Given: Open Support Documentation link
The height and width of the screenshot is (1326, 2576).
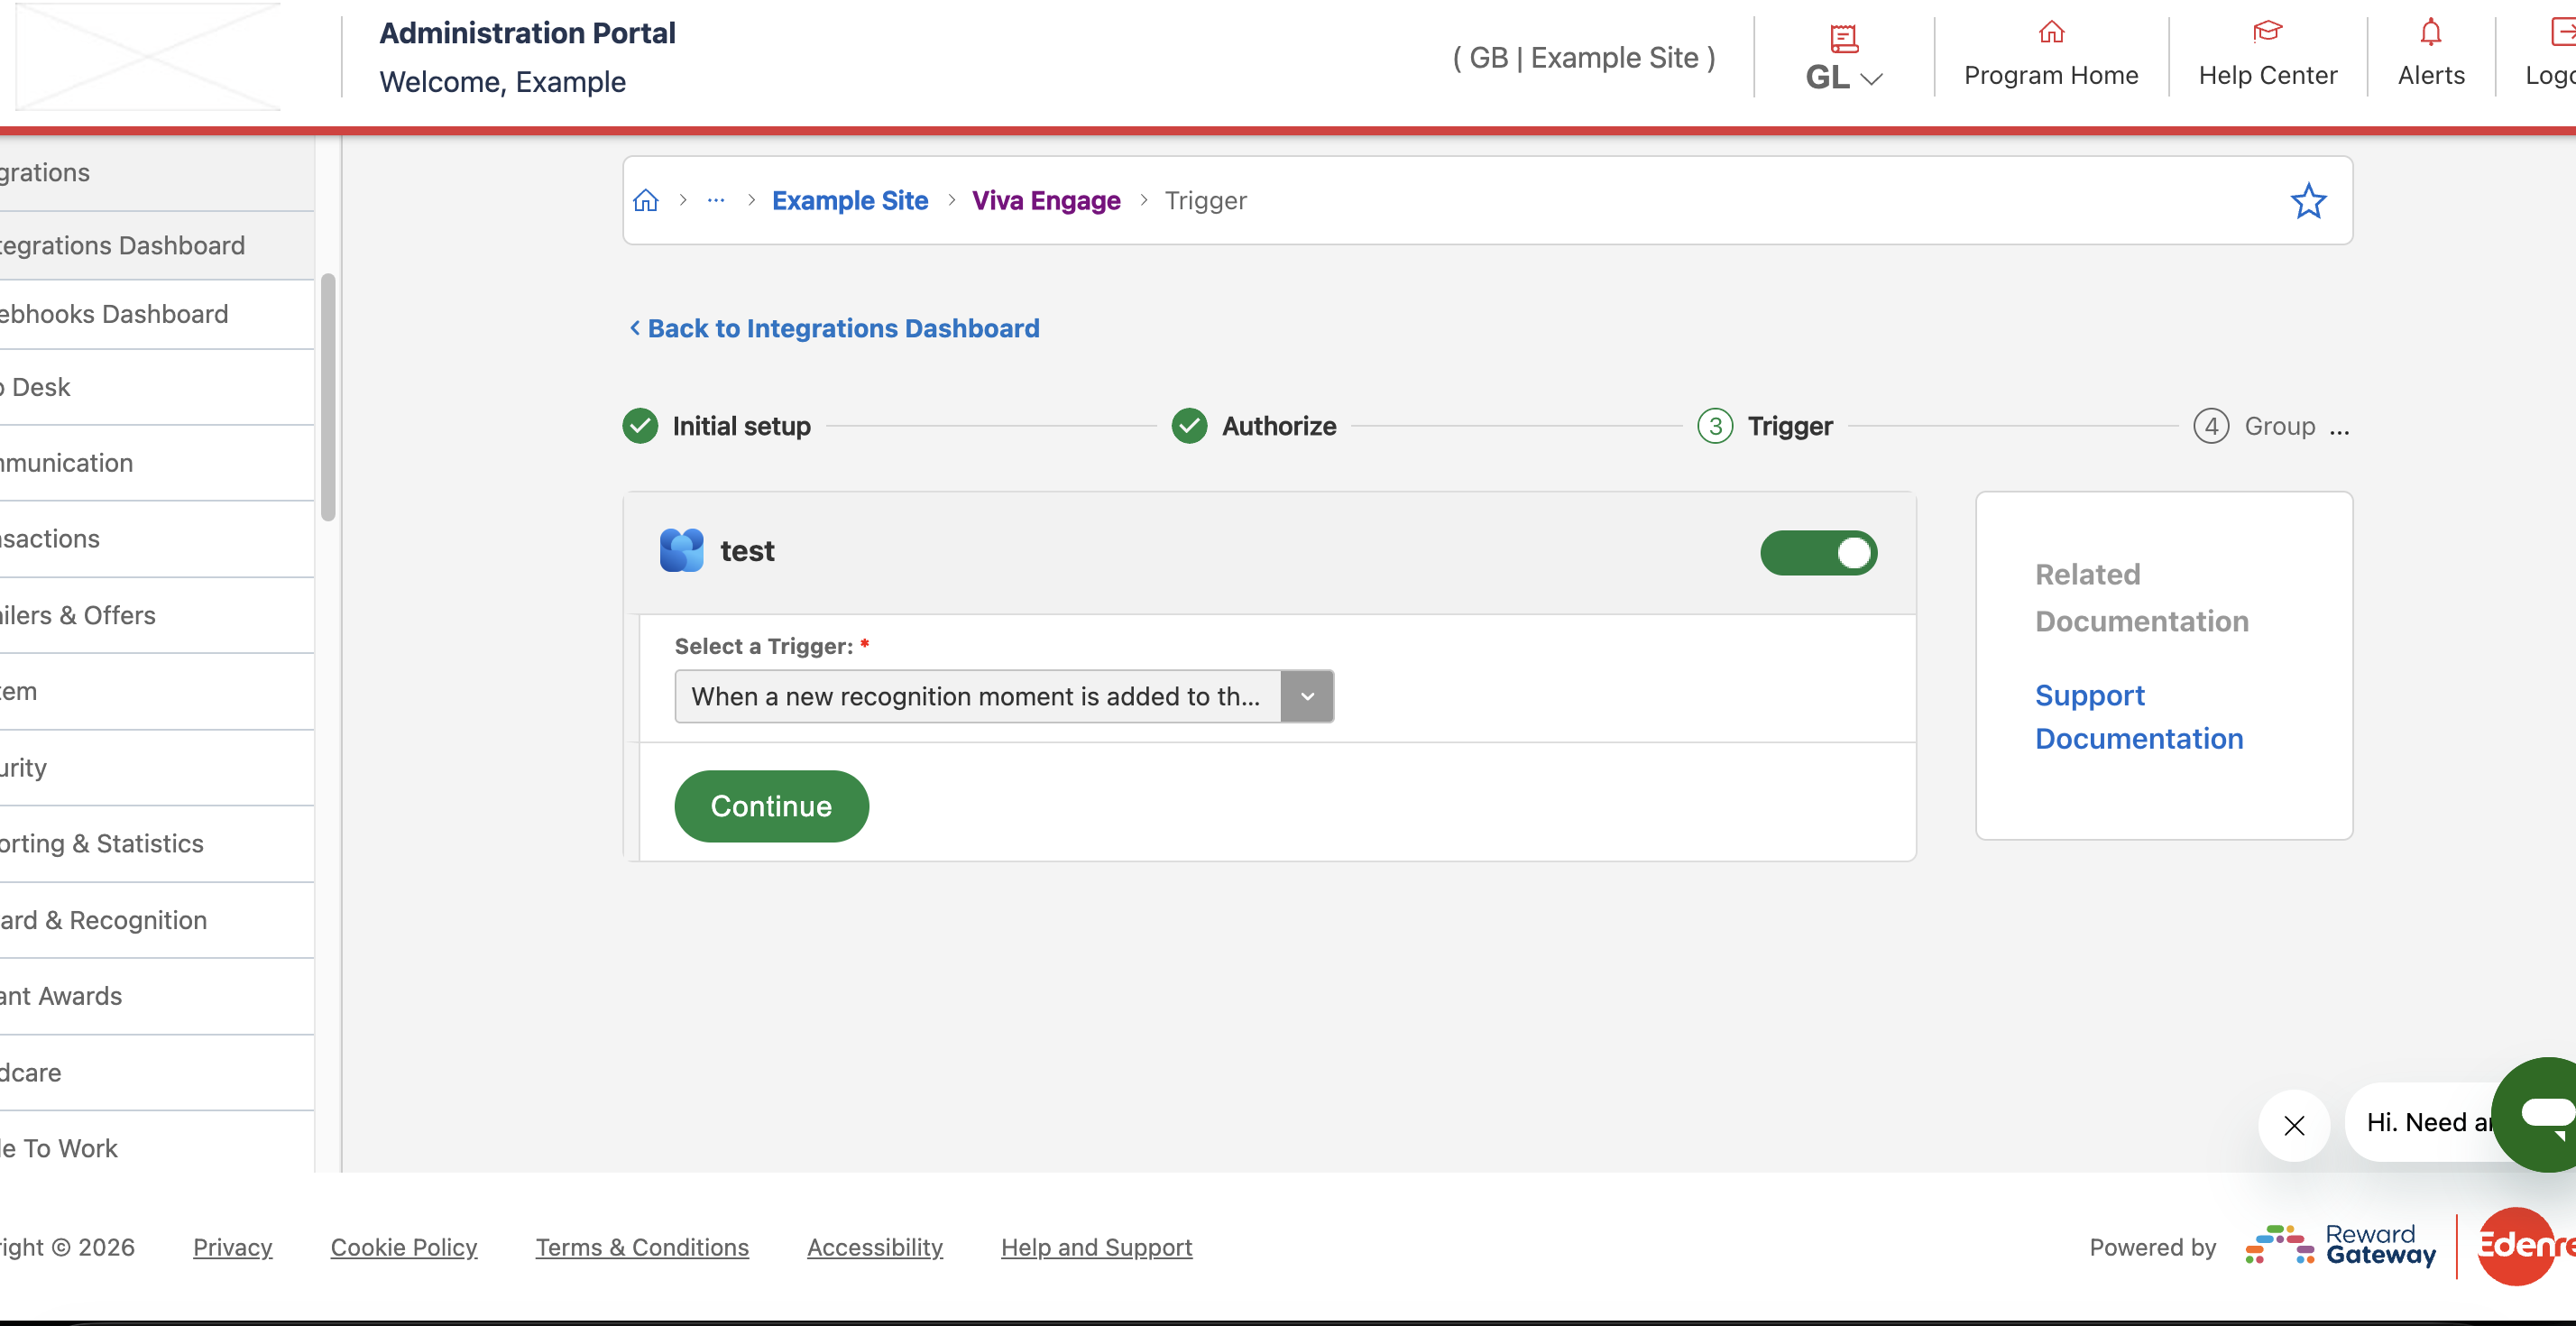Looking at the screenshot, I should pos(2138,716).
